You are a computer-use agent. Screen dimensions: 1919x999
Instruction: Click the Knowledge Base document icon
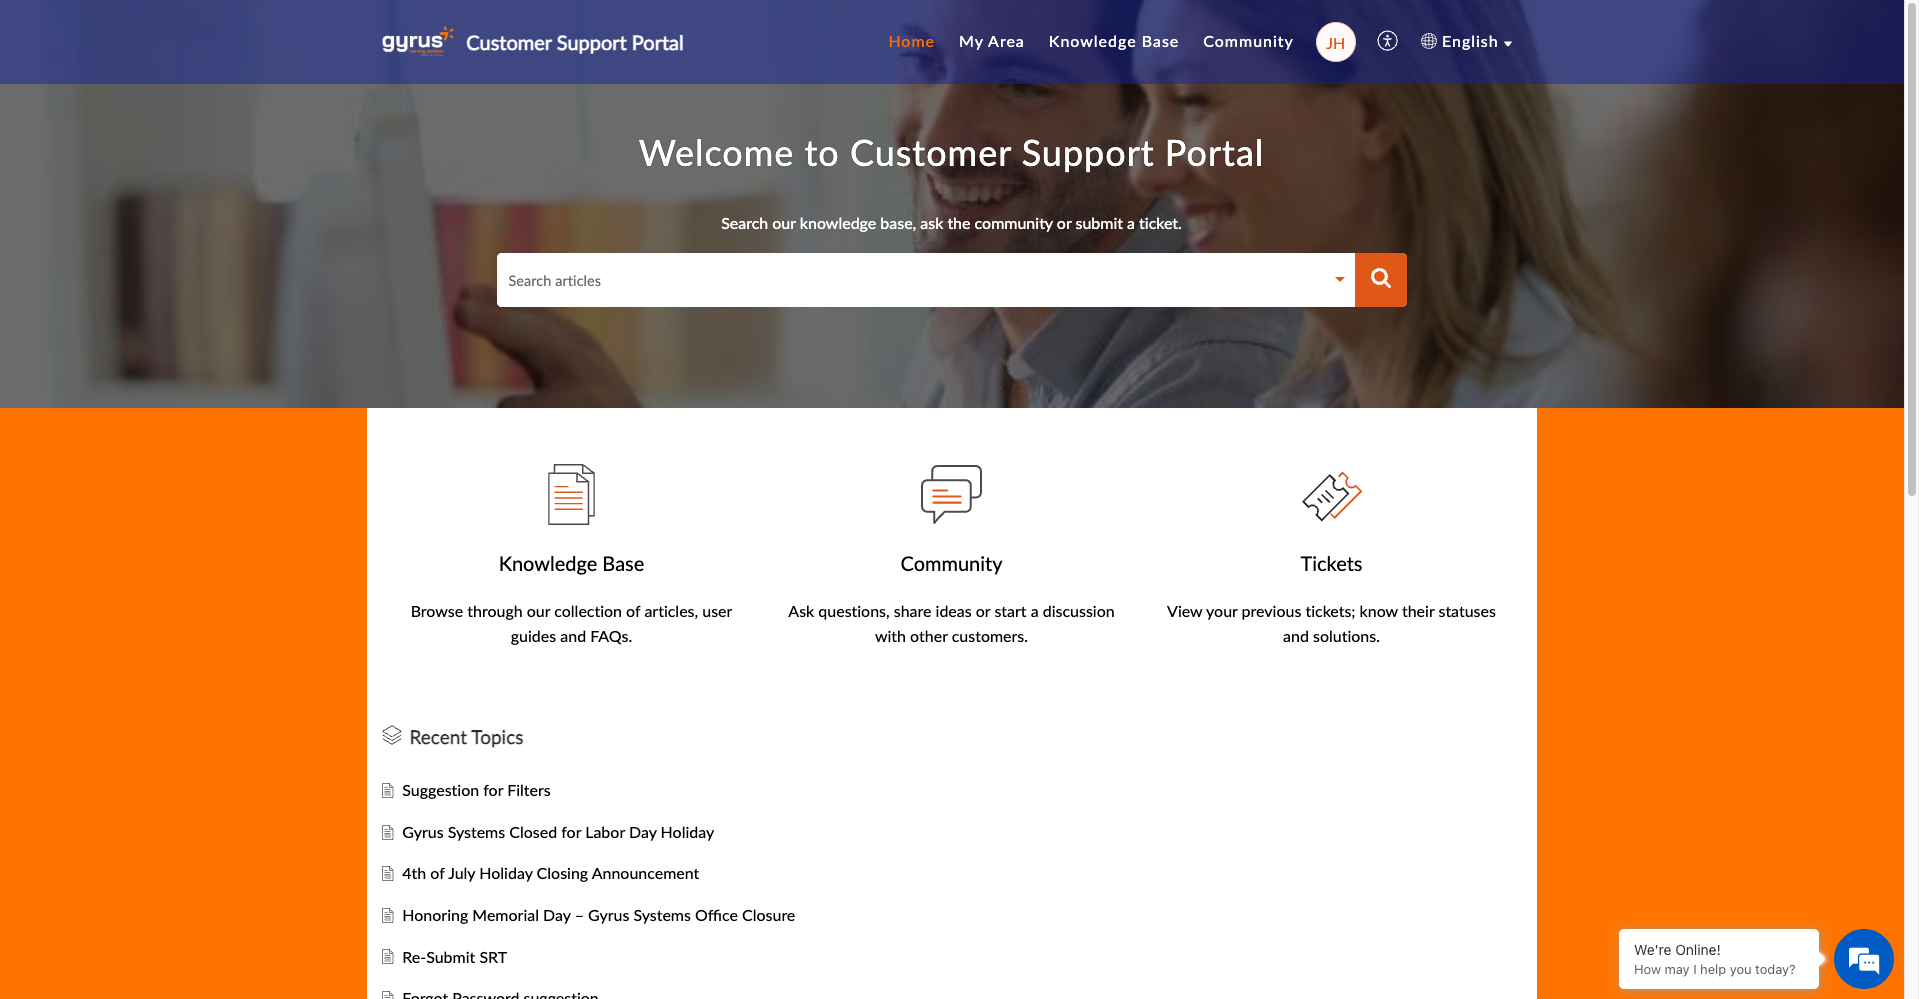571,494
